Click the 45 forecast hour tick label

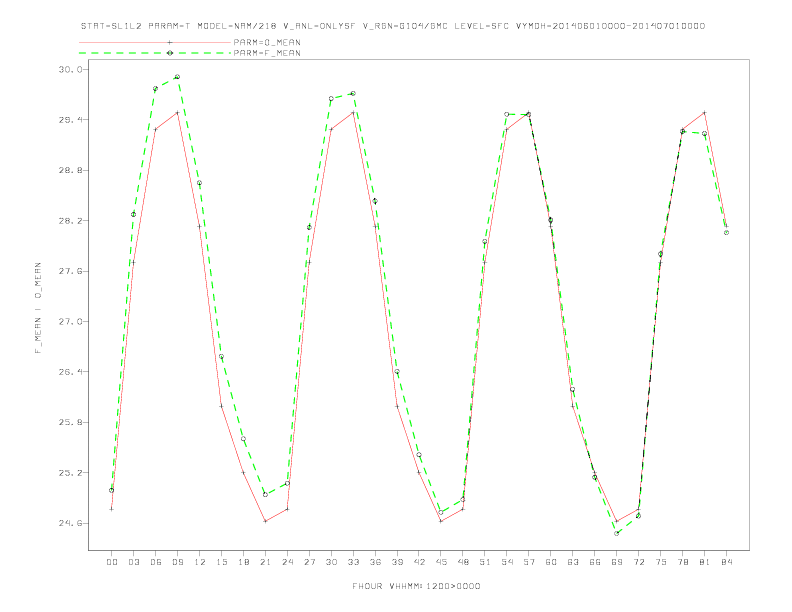(x=441, y=562)
